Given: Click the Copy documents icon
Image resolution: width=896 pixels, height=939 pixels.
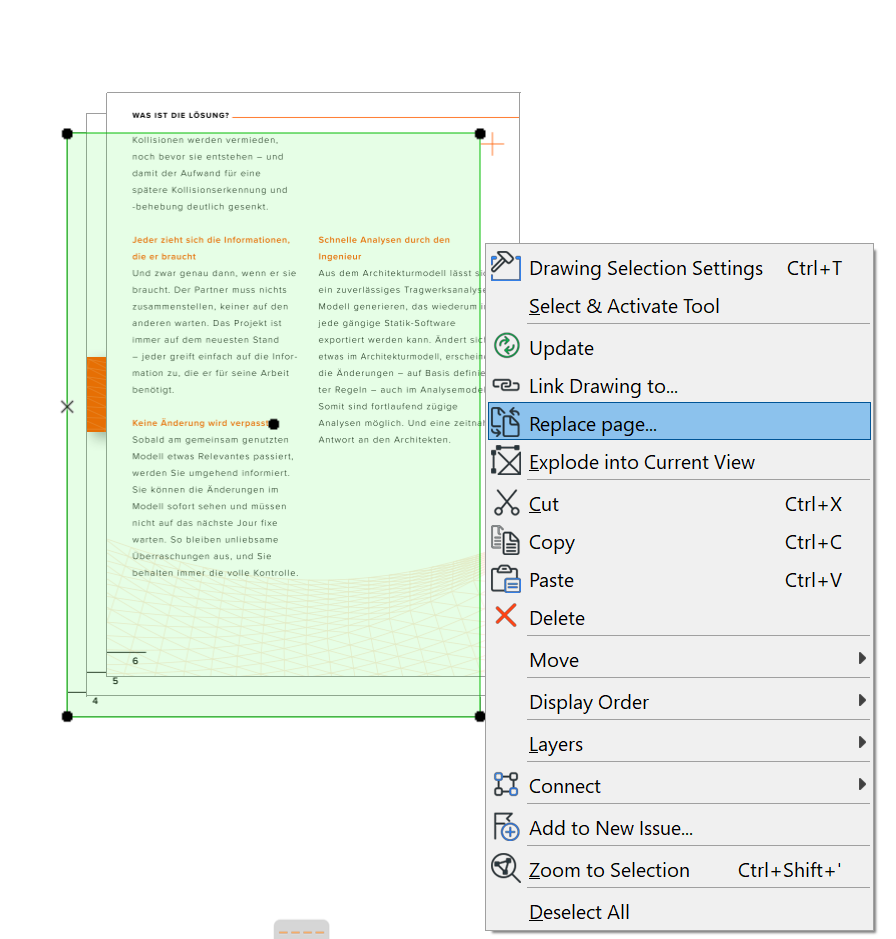Looking at the screenshot, I should pyautogui.click(x=505, y=540).
